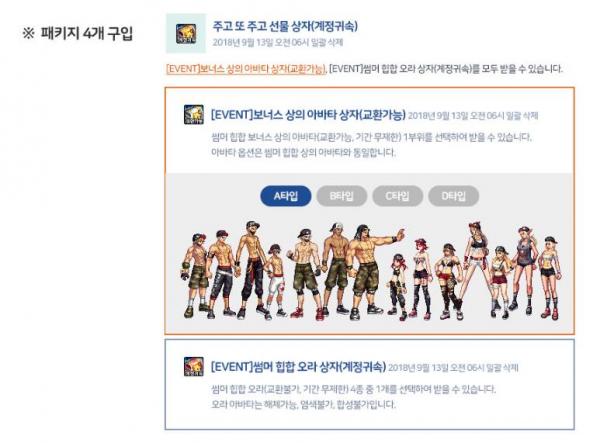600x443 pixels.
Task: Click the 패키지 4개 구입 heading
Action: point(78,34)
